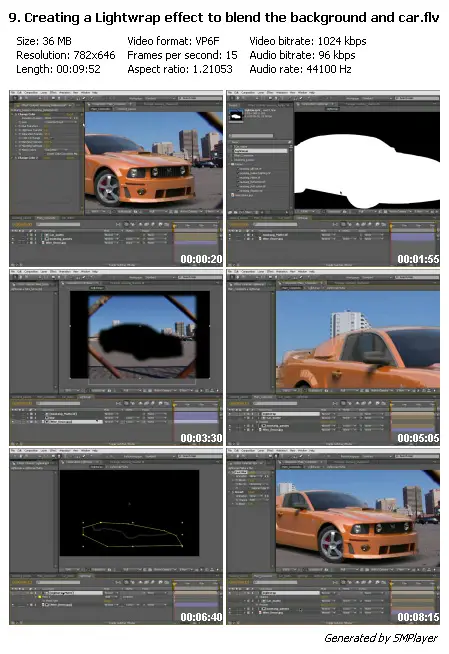Click the "Length: 00:09:52" text
Viewport: 449px width, 654px height.
click(x=58, y=69)
